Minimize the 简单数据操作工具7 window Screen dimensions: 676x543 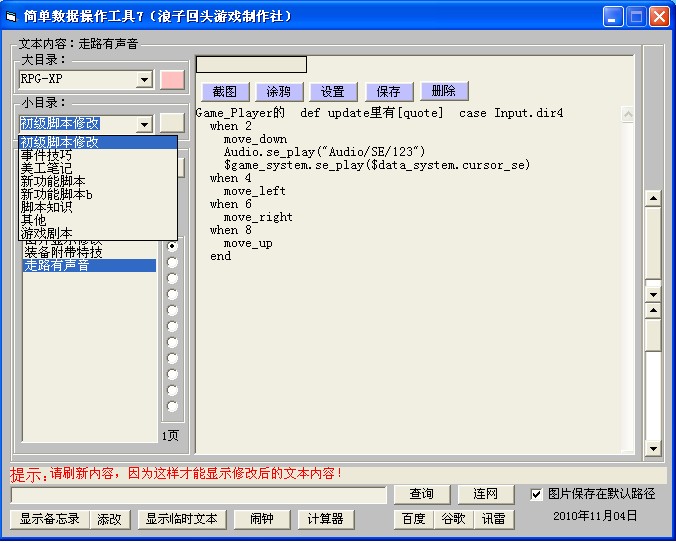click(x=613, y=17)
